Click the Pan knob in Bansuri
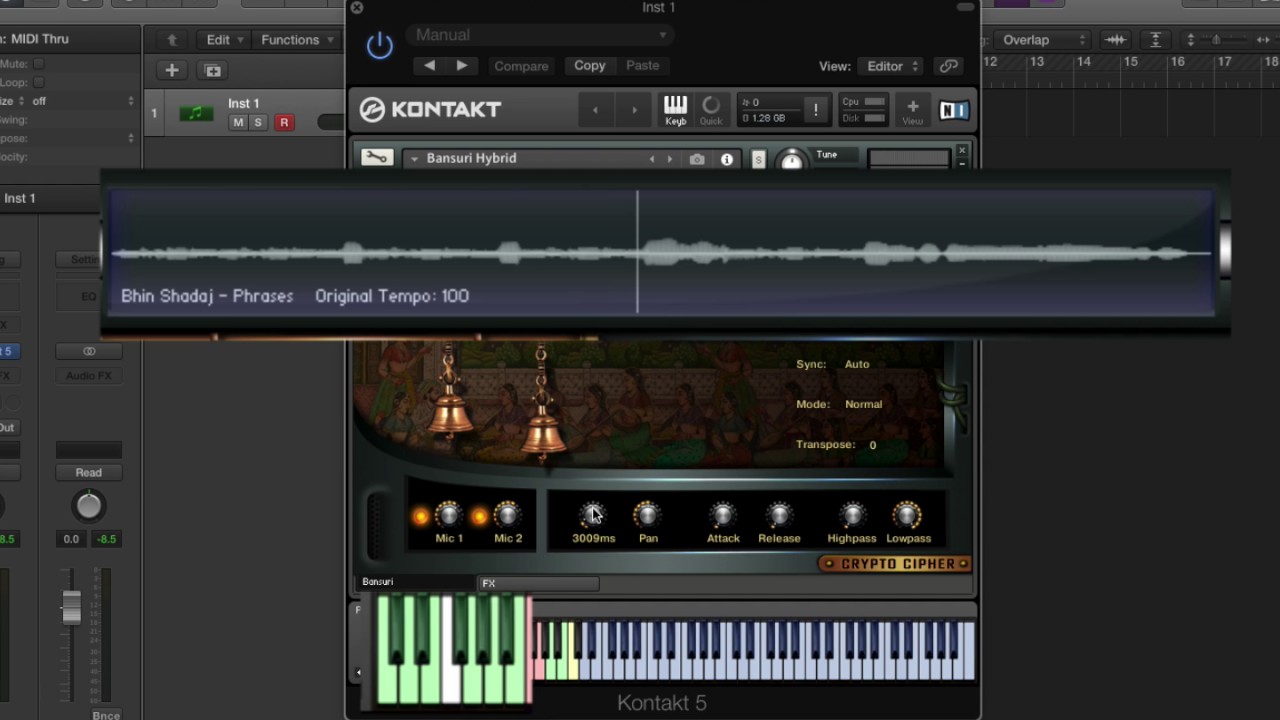Image resolution: width=1280 pixels, height=720 pixels. [648, 515]
